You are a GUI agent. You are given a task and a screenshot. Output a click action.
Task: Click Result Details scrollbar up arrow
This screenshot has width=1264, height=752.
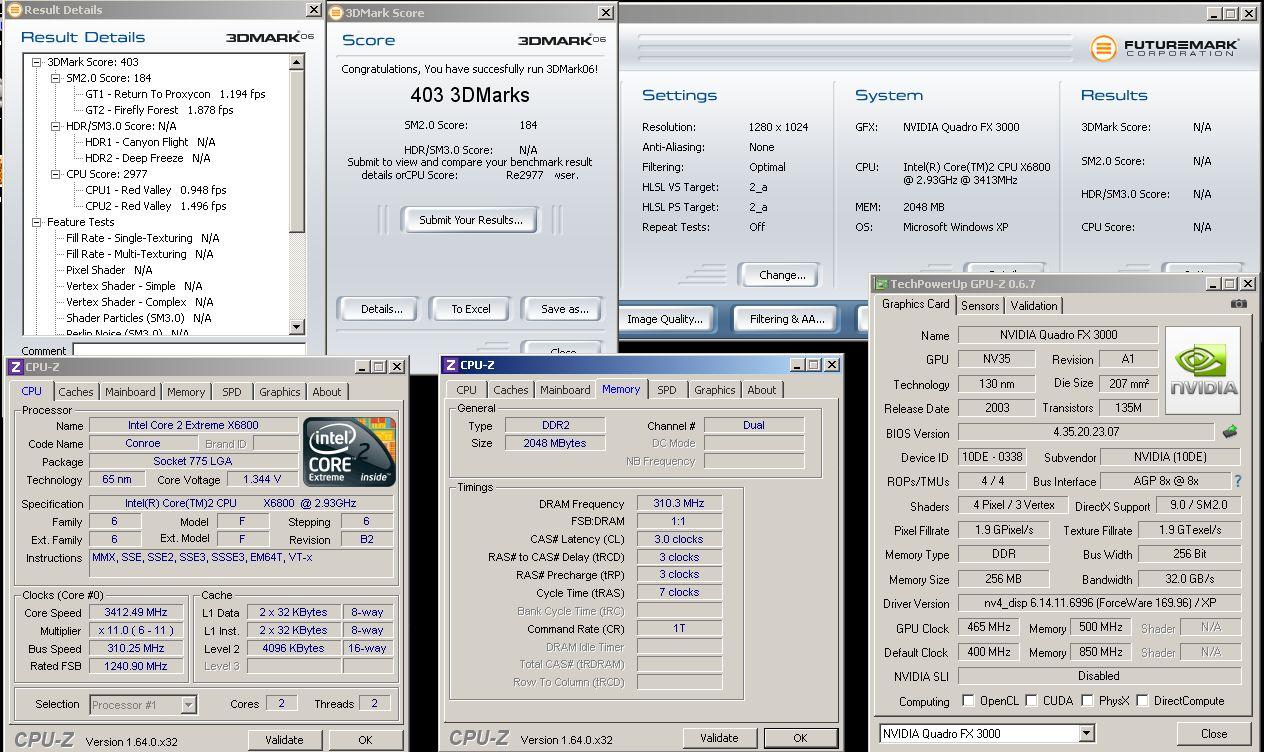tap(297, 62)
